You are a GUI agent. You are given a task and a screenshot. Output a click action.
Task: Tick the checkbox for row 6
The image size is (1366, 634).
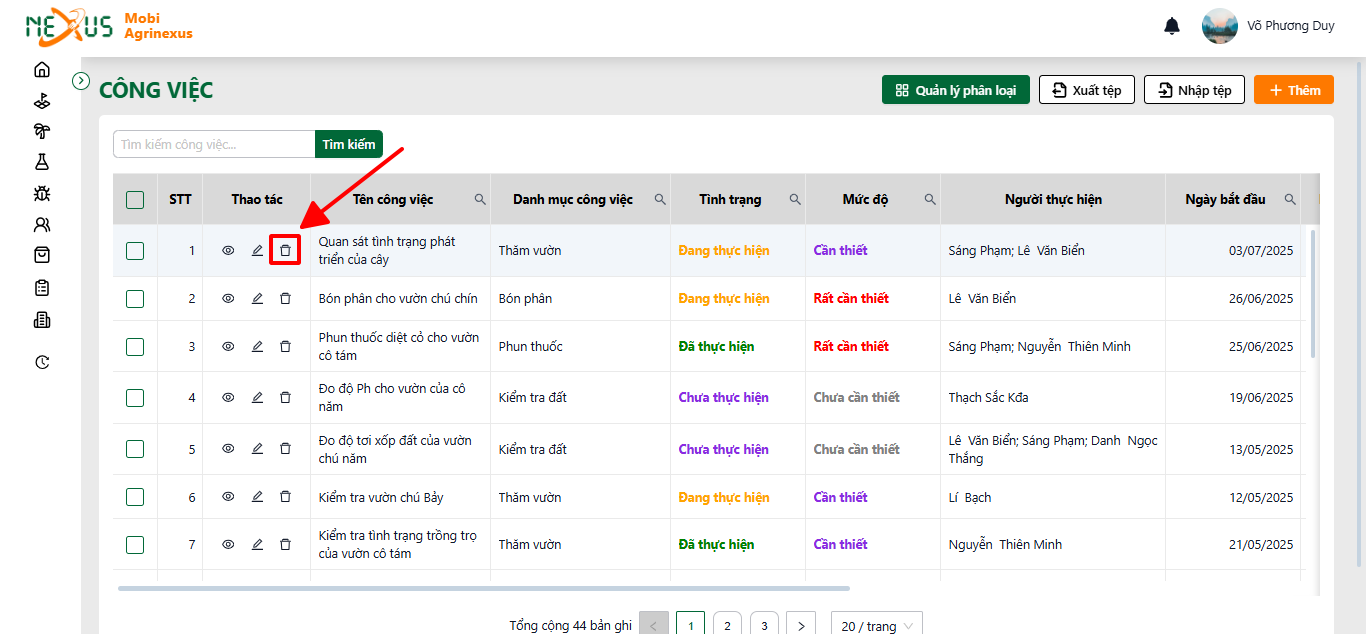tap(135, 498)
